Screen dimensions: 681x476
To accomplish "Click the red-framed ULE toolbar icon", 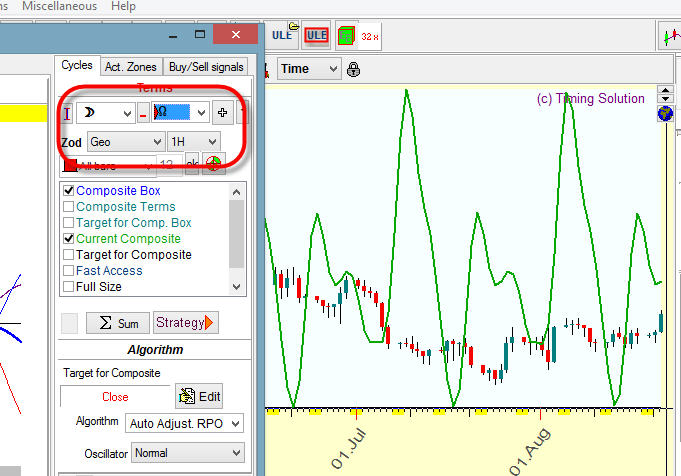I will pyautogui.click(x=317, y=36).
